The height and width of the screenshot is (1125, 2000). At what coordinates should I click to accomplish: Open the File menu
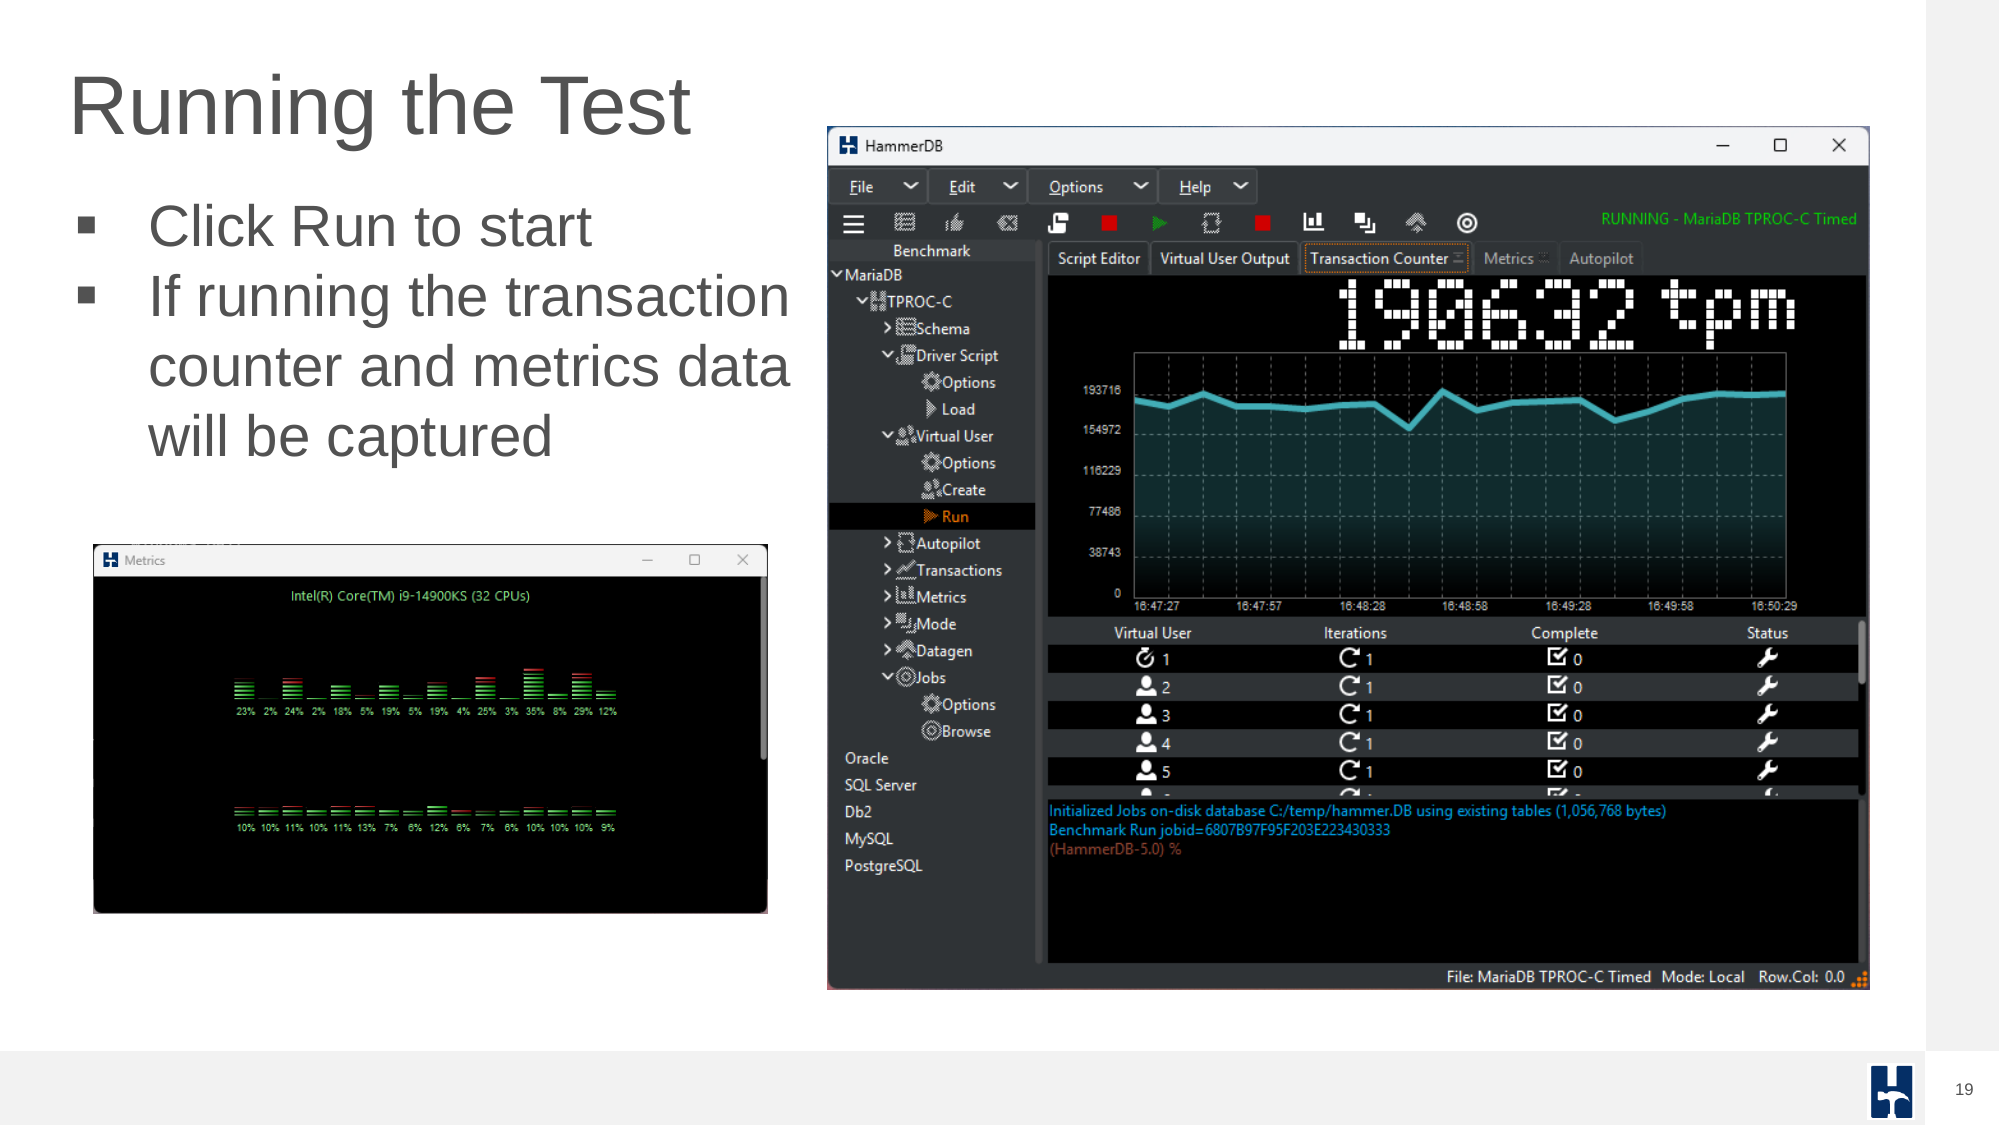861,187
